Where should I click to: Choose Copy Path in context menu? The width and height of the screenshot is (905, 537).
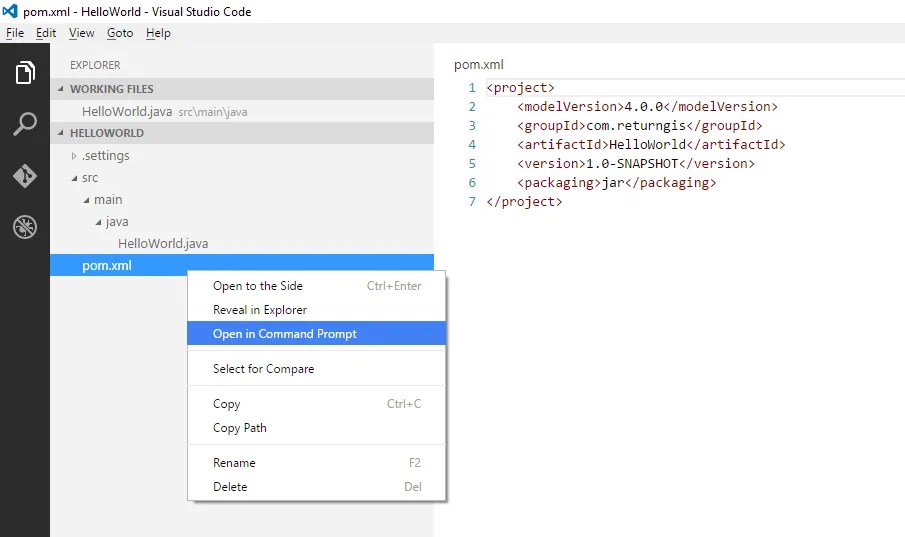point(316,428)
